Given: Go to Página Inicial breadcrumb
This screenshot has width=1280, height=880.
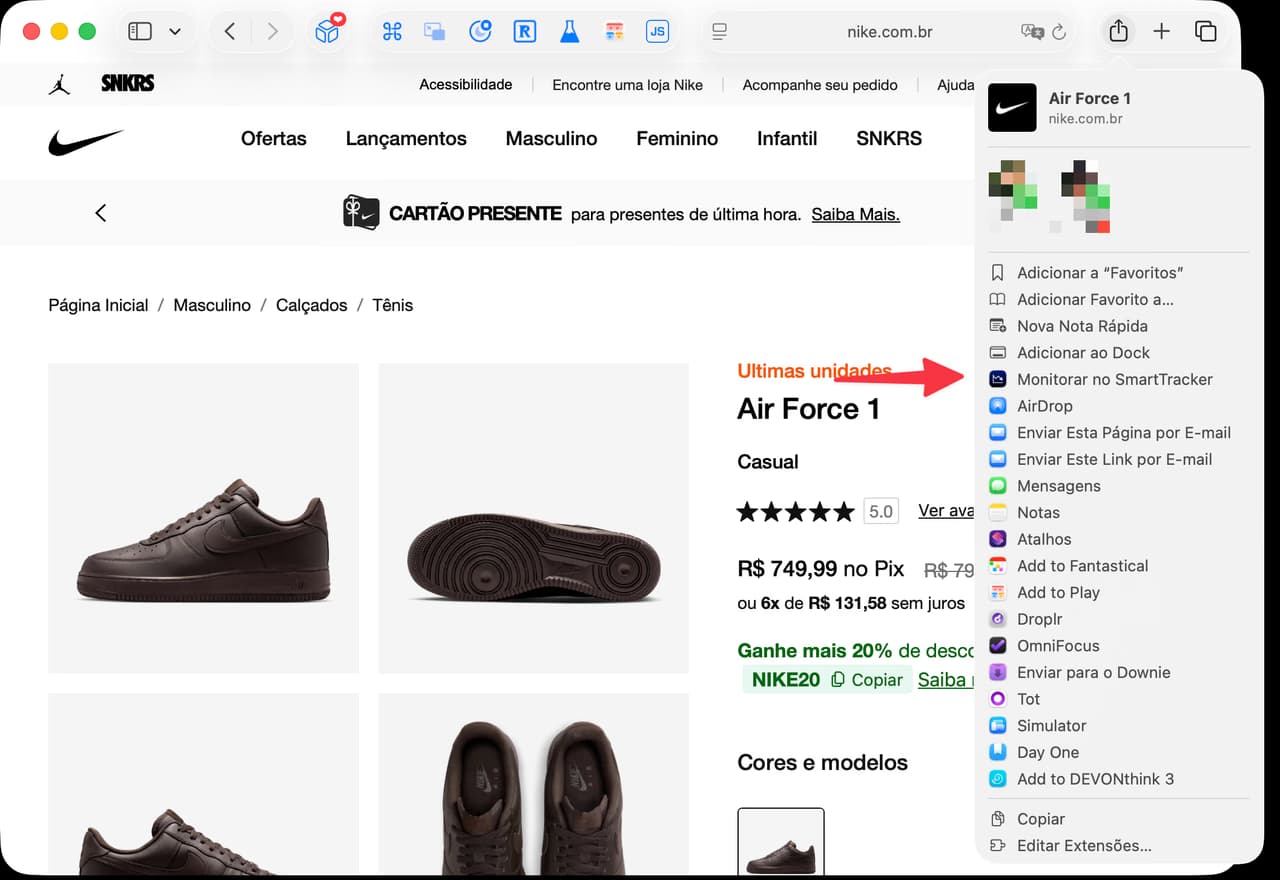Looking at the screenshot, I should (x=98, y=305).
